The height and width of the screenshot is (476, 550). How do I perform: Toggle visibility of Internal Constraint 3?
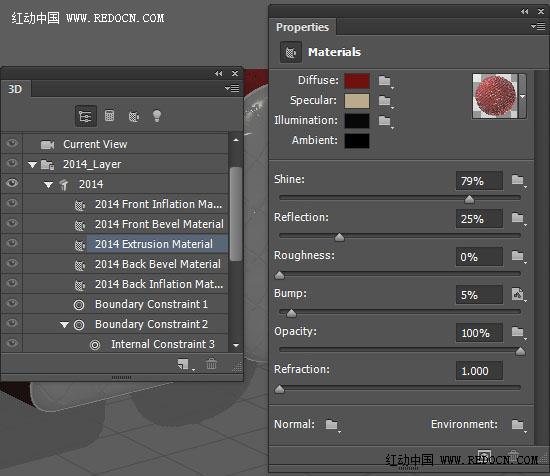click(12, 343)
